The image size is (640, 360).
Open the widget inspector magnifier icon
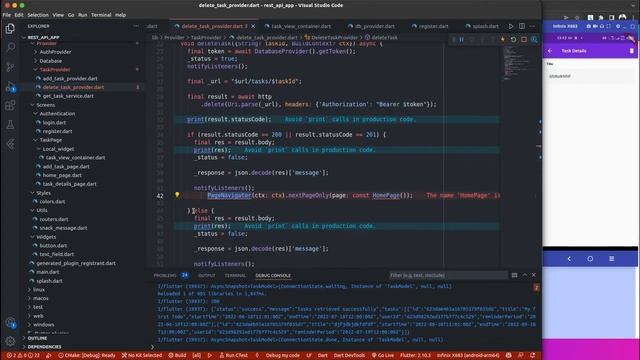(x=534, y=40)
